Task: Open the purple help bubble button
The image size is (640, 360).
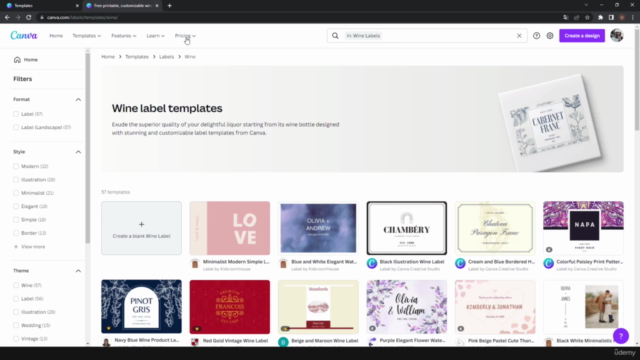Action: click(x=621, y=336)
